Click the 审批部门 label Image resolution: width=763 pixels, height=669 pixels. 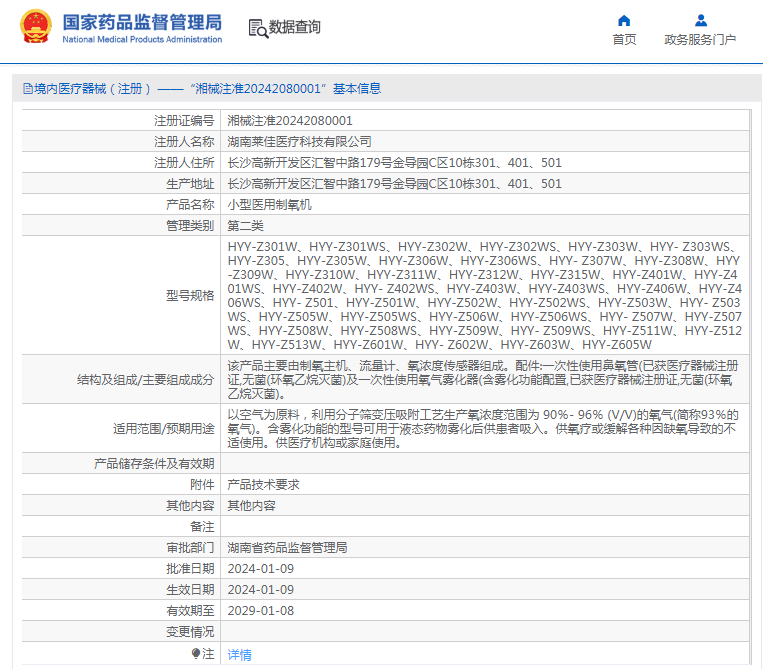(190, 548)
